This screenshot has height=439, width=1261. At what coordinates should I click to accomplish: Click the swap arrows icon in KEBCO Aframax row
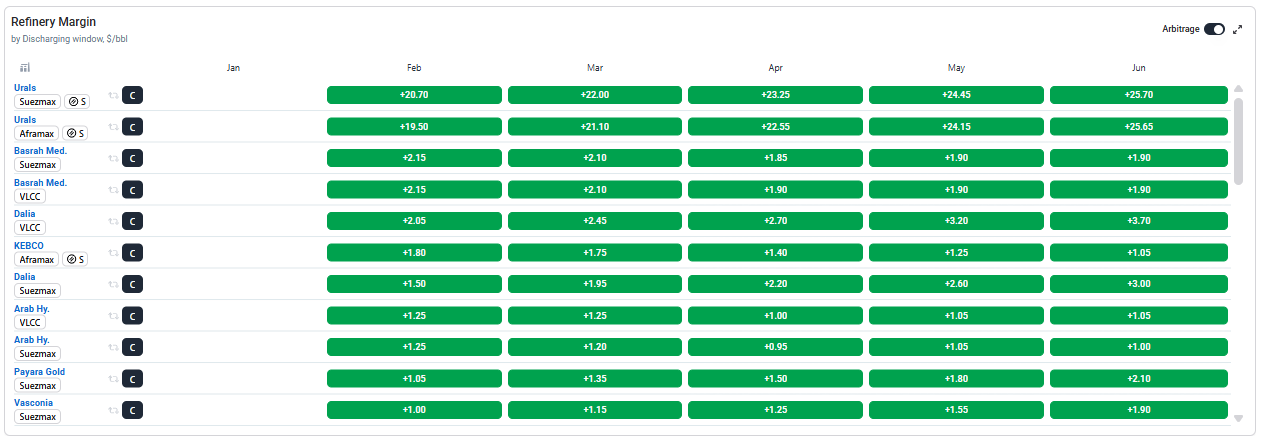(113, 253)
